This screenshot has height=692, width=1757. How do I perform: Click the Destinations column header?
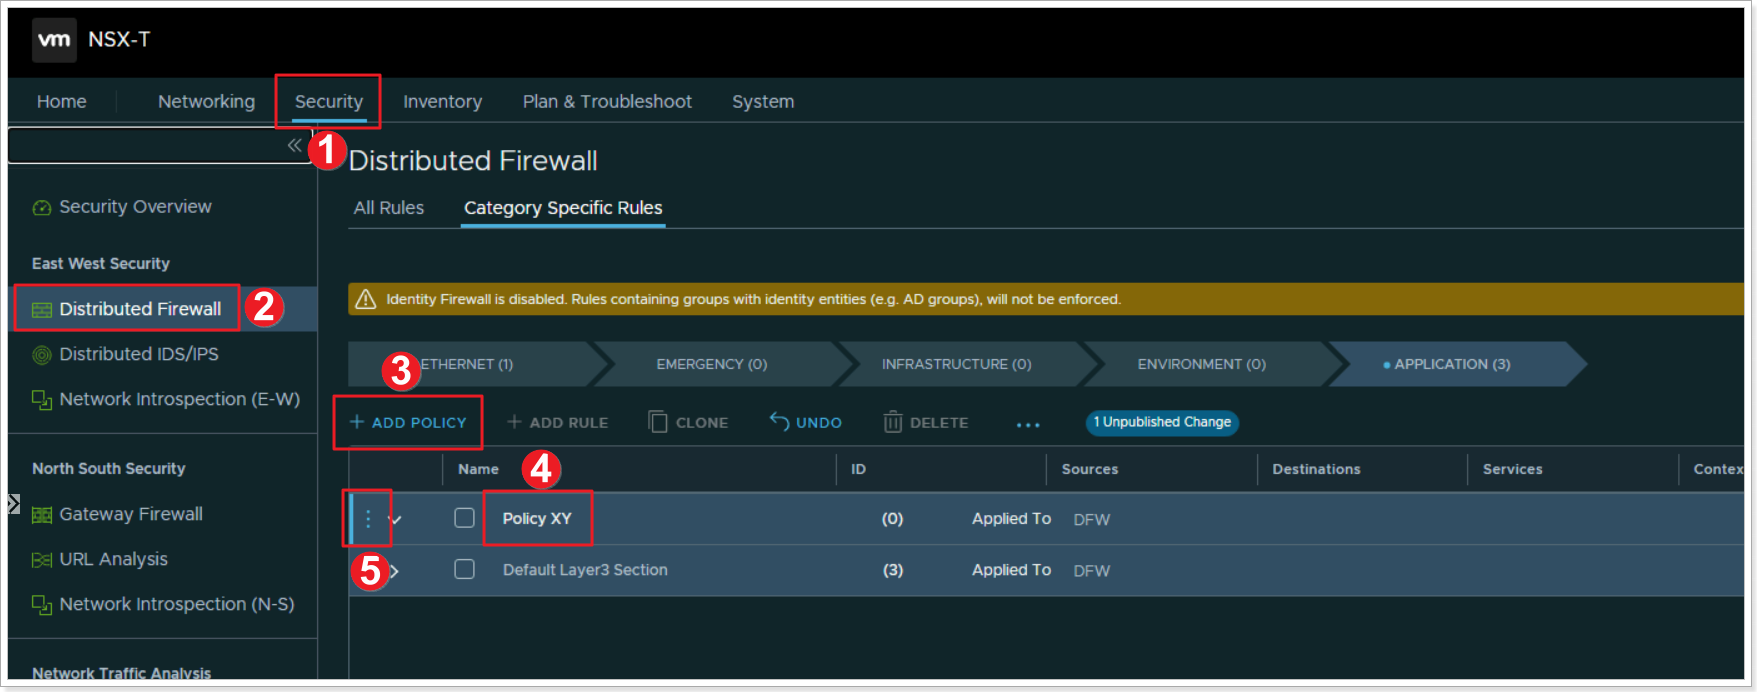click(x=1316, y=469)
